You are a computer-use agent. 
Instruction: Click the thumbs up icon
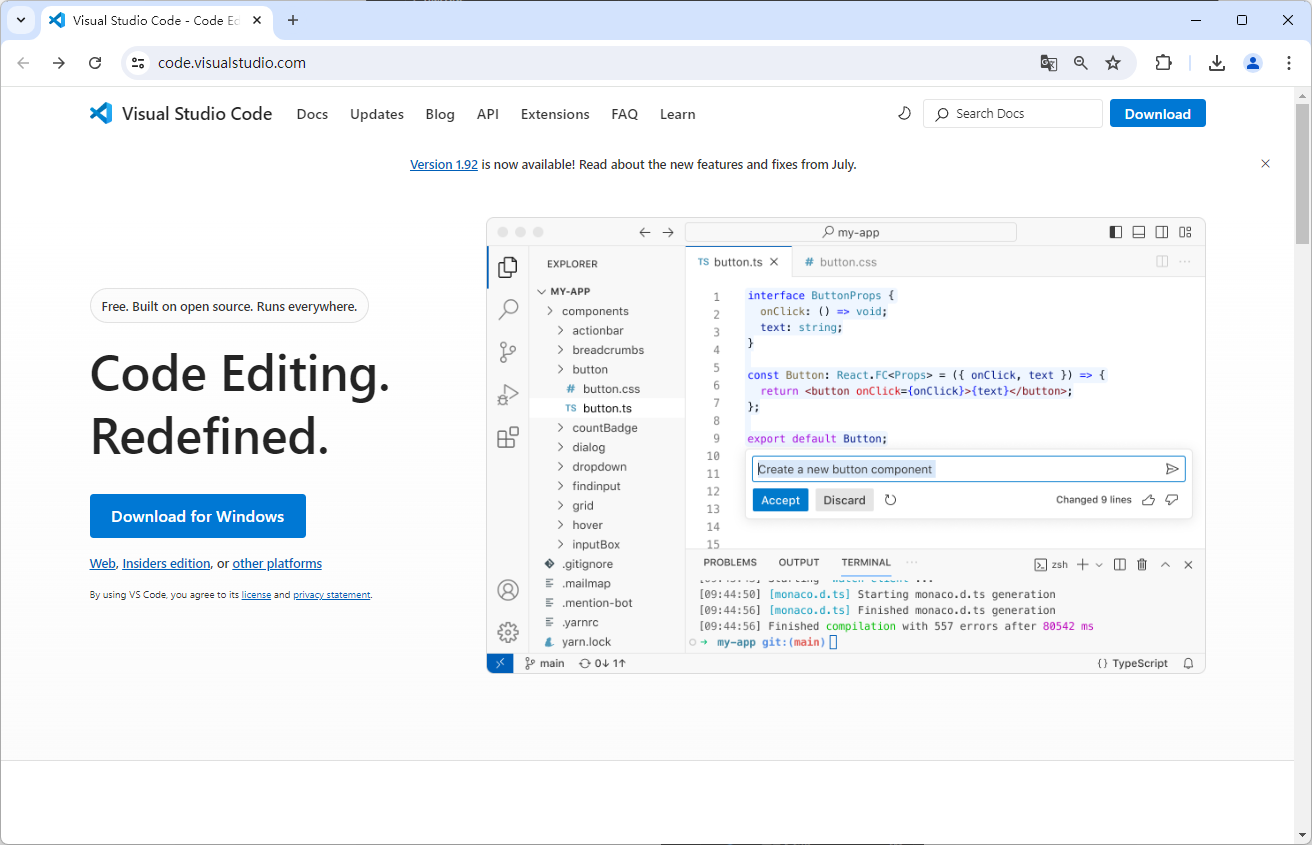click(1148, 500)
